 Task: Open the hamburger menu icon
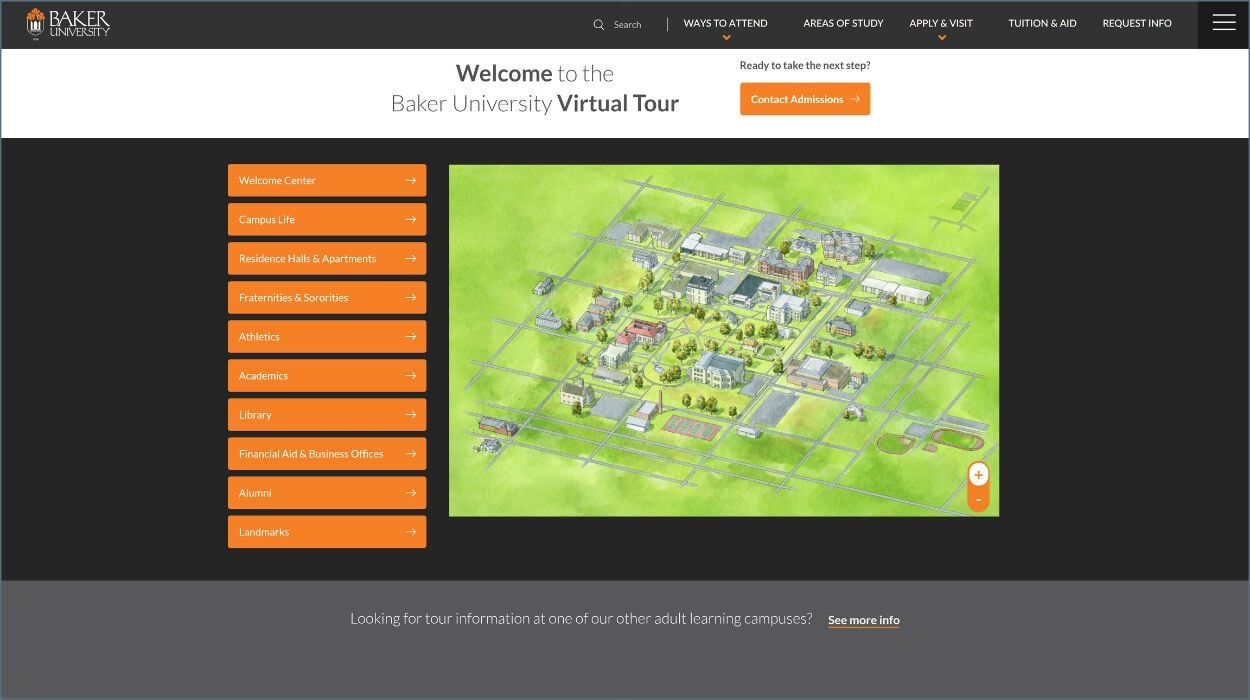click(x=1224, y=23)
